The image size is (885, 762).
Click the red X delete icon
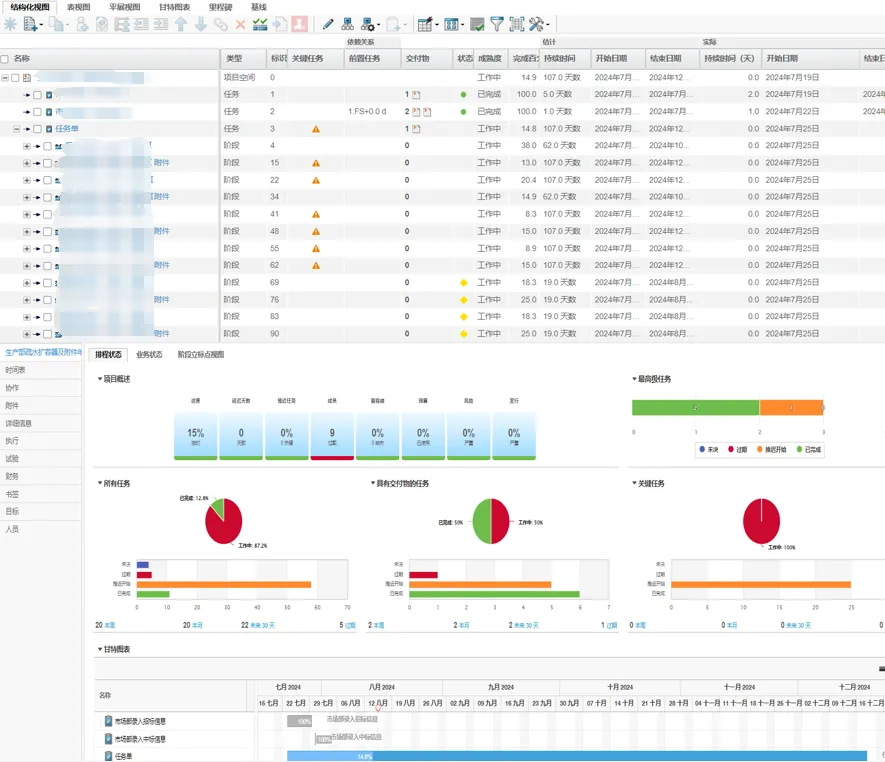[x=240, y=24]
